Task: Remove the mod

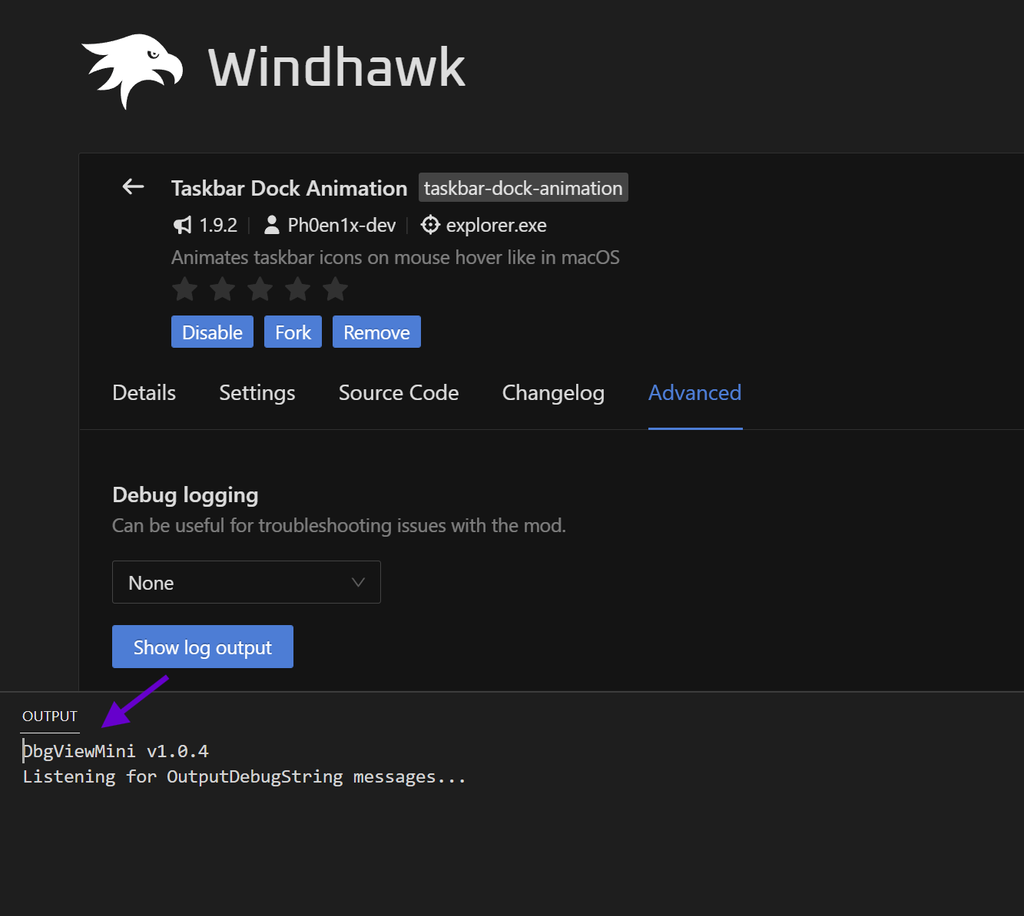Action: point(377,332)
